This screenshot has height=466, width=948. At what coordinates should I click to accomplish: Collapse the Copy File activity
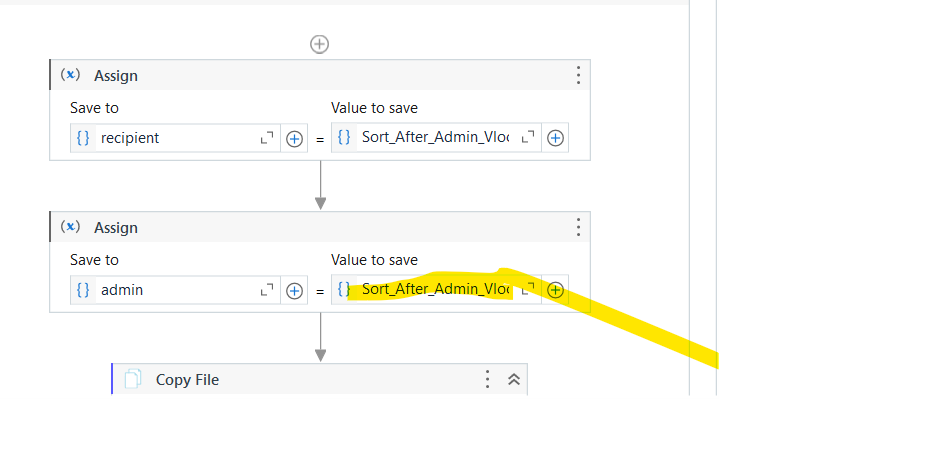point(514,379)
